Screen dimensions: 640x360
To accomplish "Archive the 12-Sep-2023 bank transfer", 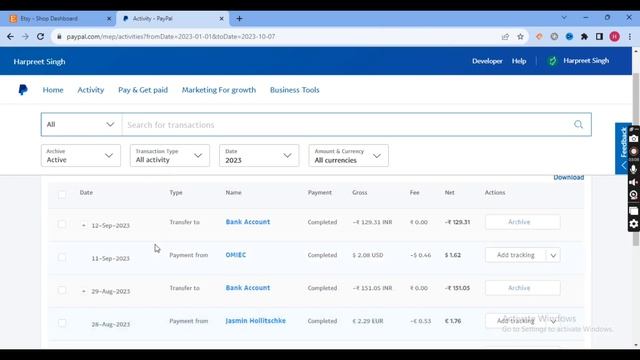I will point(523,222).
